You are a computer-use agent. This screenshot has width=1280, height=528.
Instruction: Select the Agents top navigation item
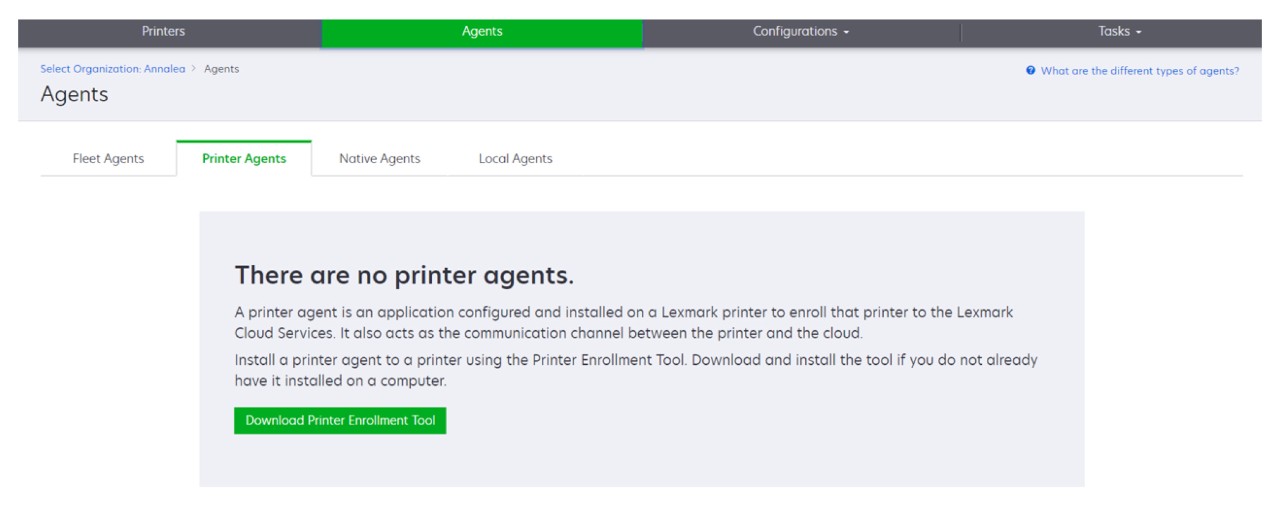[482, 32]
